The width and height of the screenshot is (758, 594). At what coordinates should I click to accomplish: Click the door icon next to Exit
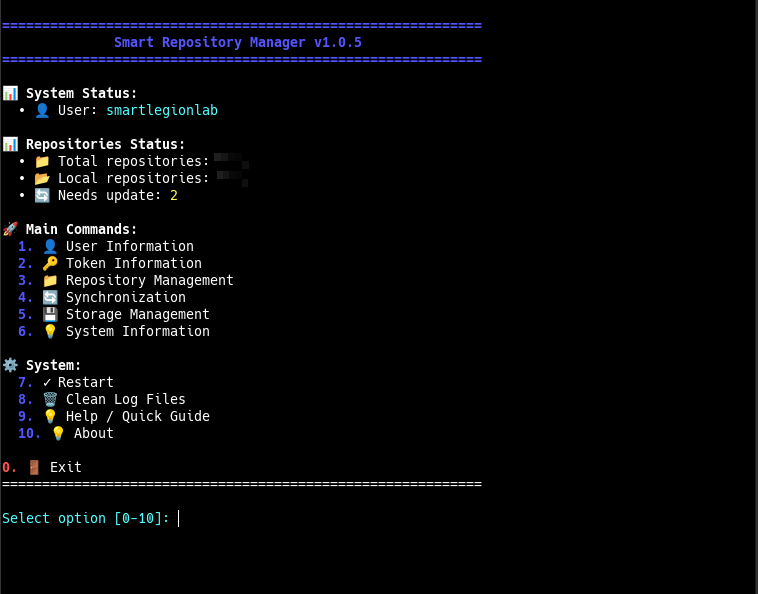tap(34, 467)
